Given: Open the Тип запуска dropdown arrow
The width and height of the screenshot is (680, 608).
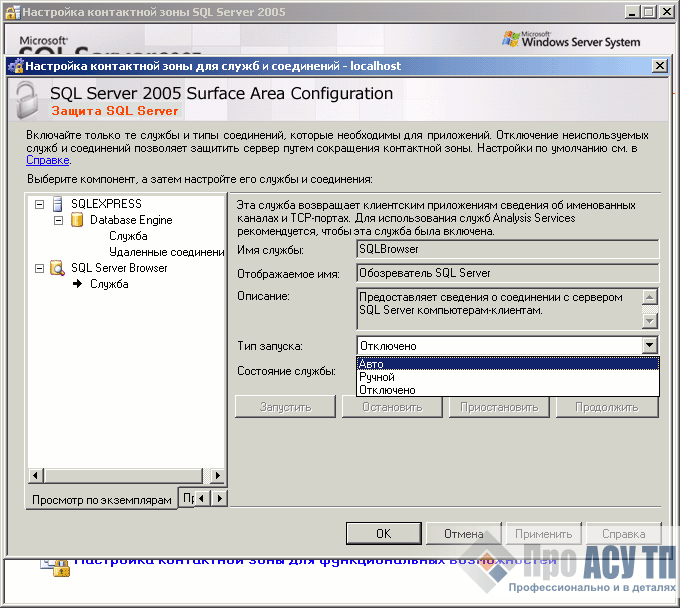Looking at the screenshot, I should [x=649, y=346].
